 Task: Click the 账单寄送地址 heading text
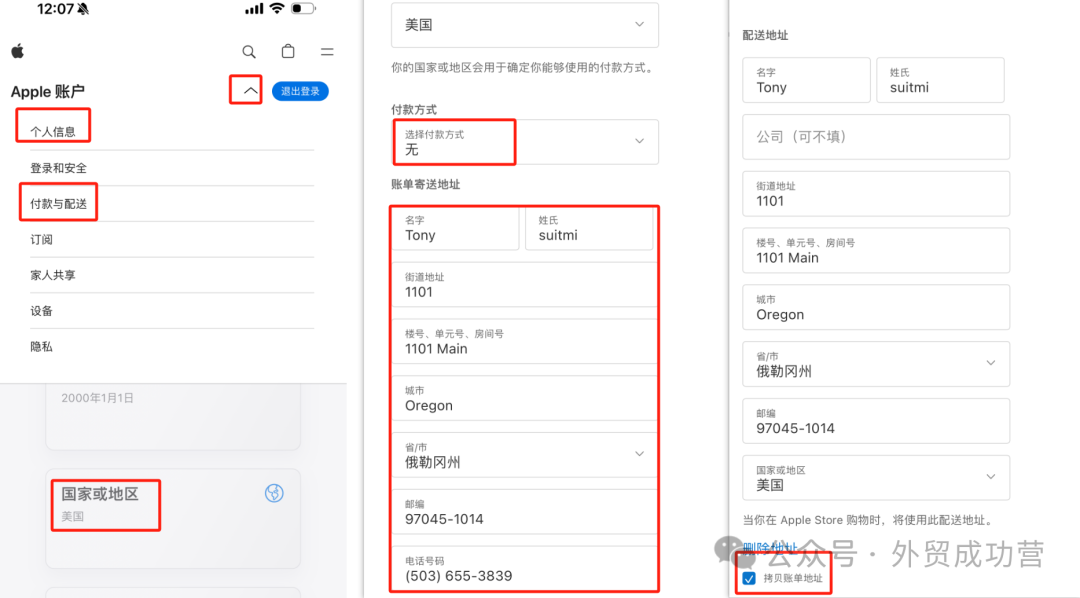(426, 185)
